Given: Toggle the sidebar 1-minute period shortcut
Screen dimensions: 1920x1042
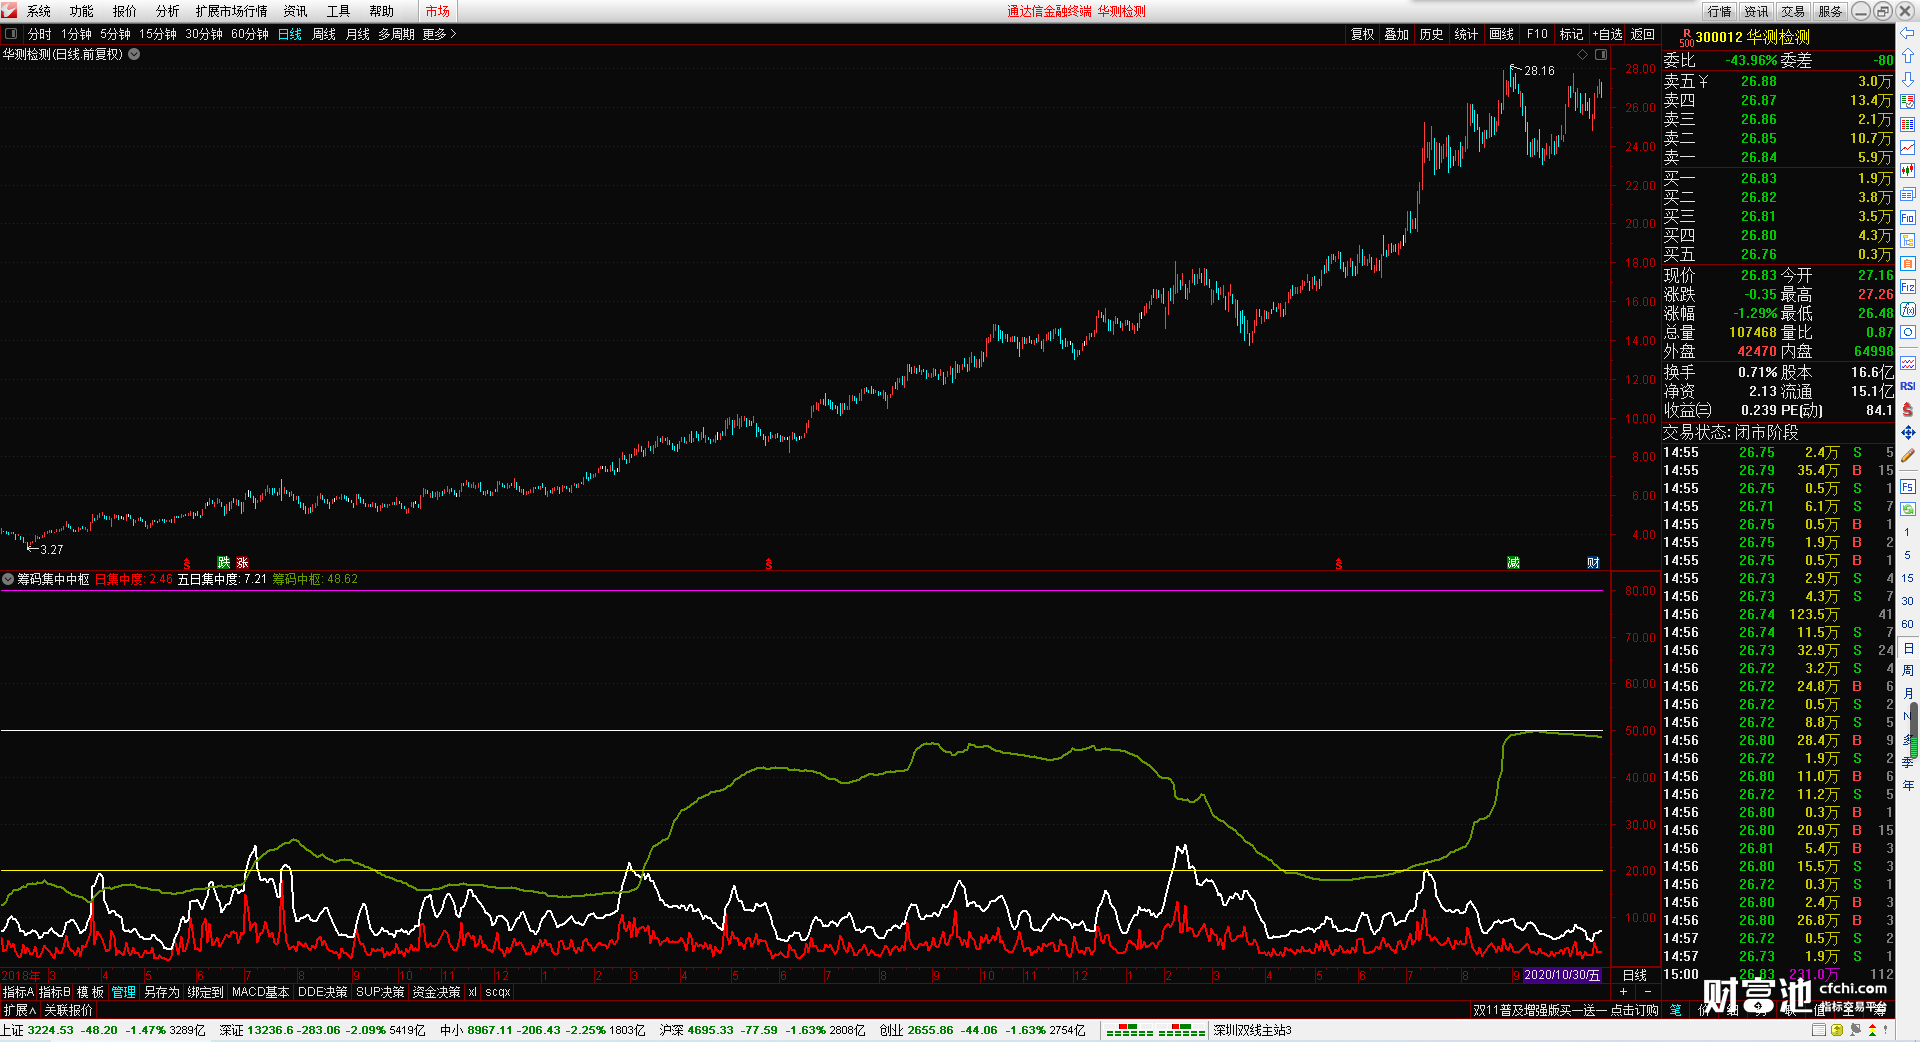Looking at the screenshot, I should [x=1907, y=532].
